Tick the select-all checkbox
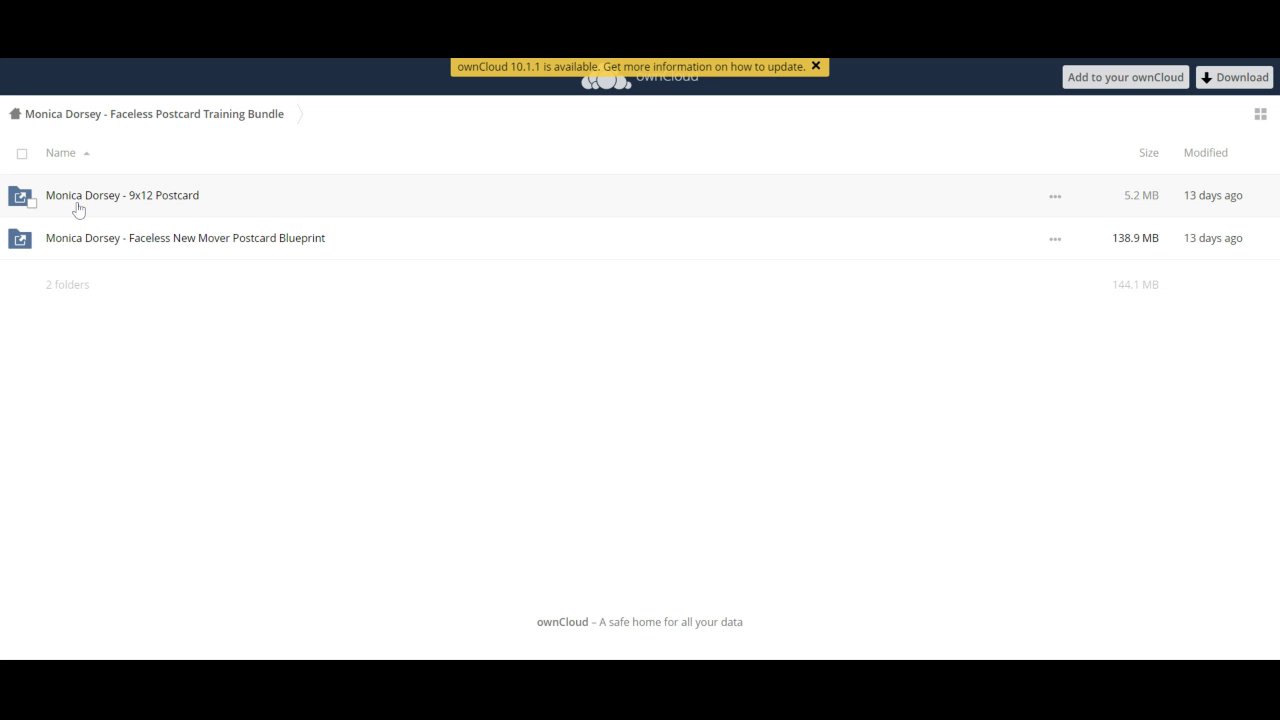 tap(22, 154)
